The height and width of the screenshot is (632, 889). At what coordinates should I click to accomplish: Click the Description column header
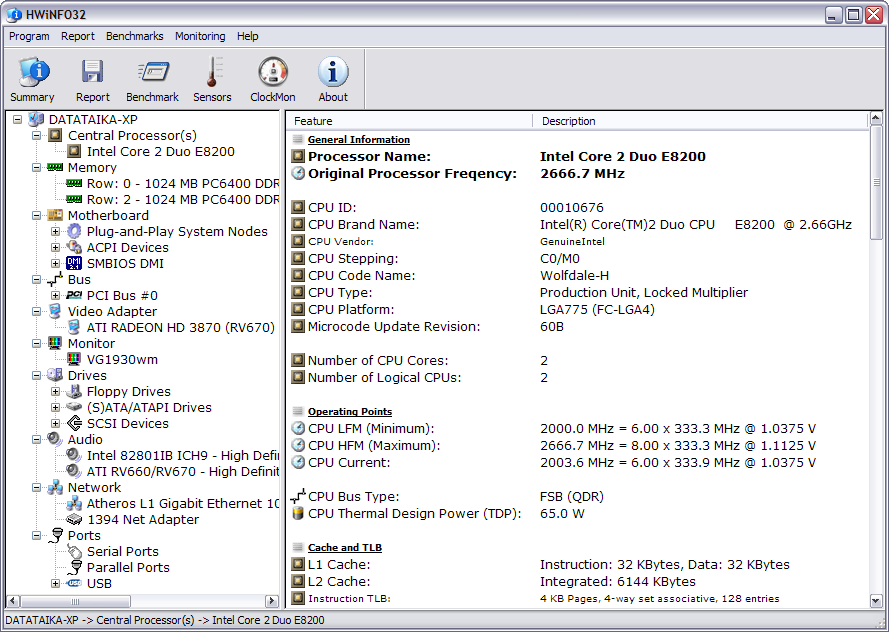[700, 121]
